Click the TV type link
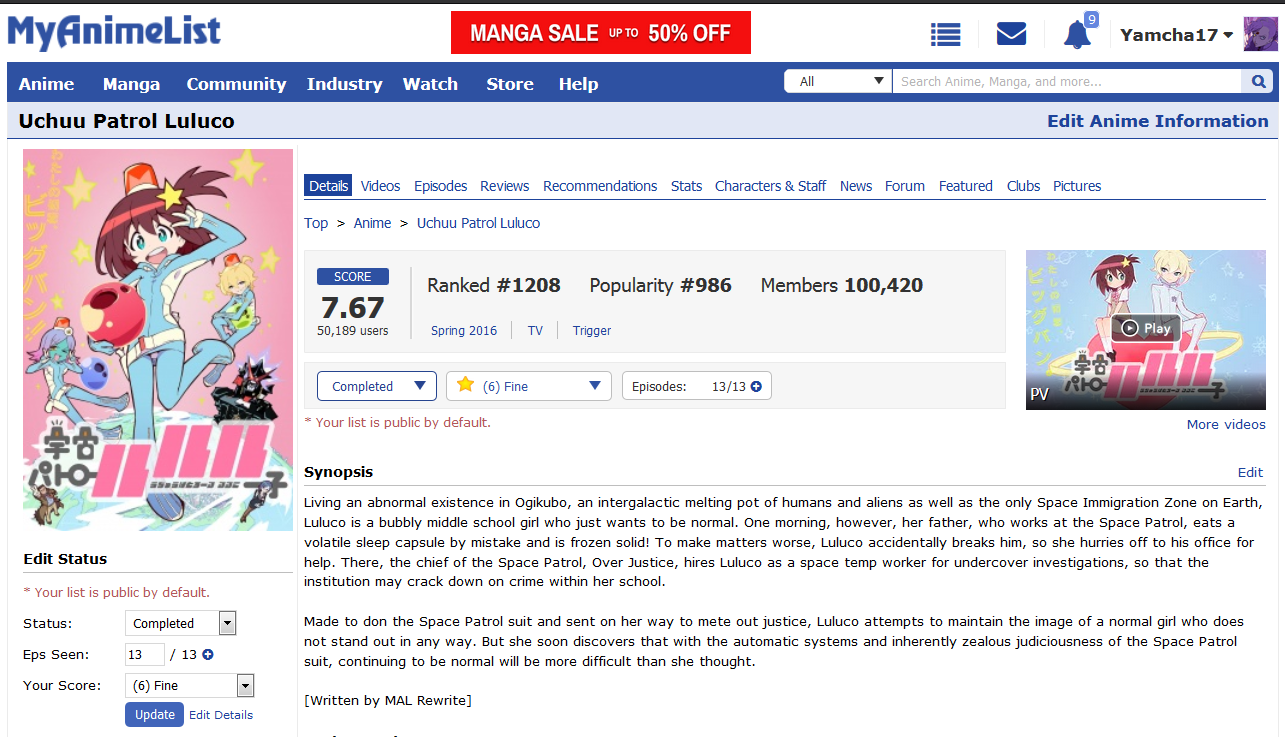 pos(535,331)
